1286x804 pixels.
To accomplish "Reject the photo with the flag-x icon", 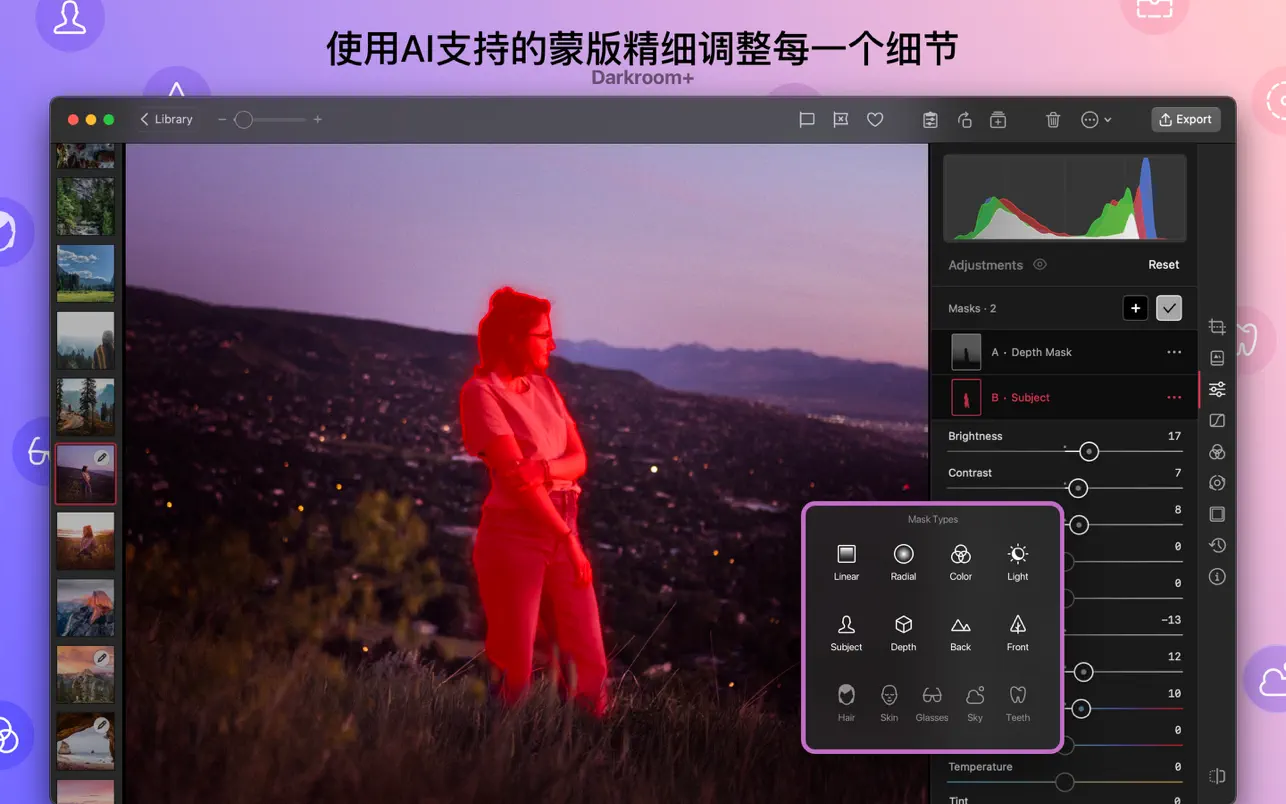I will pos(840,119).
